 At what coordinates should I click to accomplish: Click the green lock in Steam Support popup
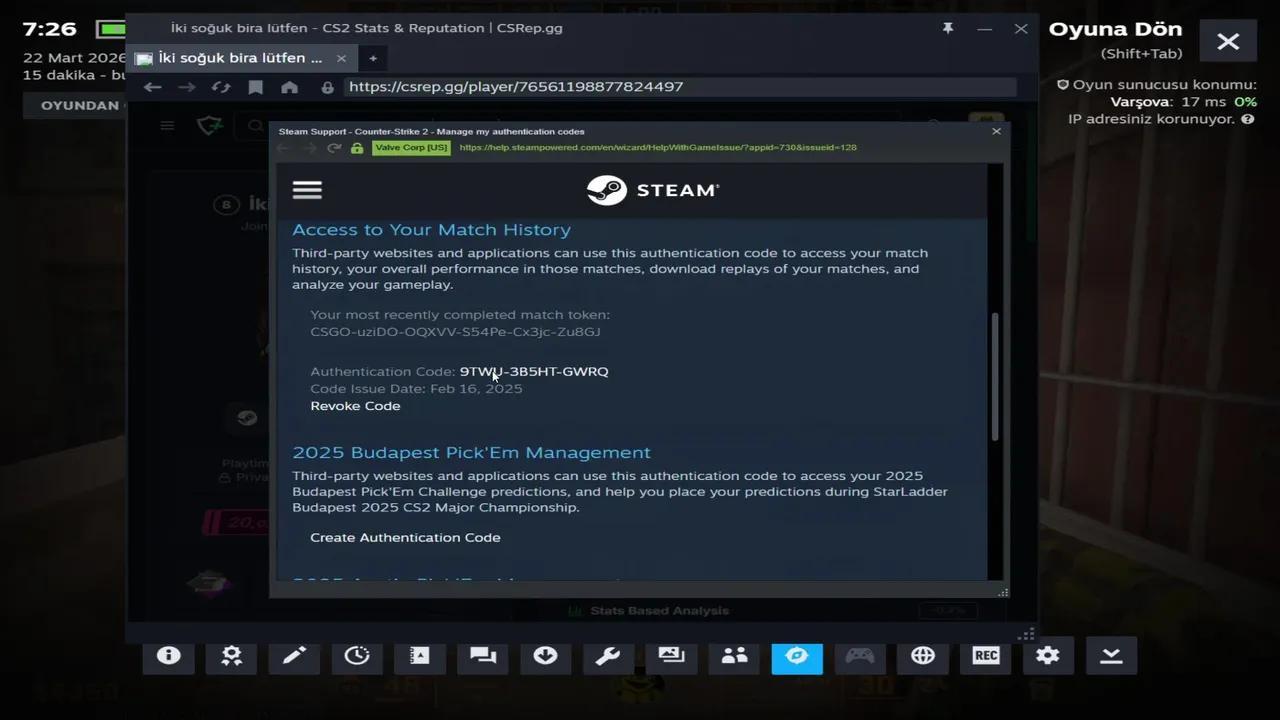357,148
